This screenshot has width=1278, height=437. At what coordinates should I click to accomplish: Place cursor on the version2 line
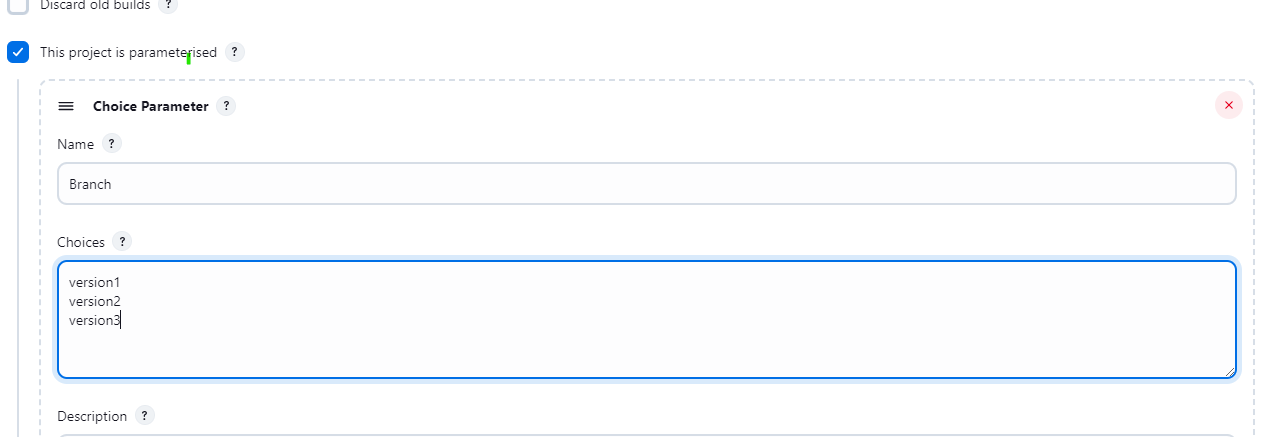click(x=94, y=301)
